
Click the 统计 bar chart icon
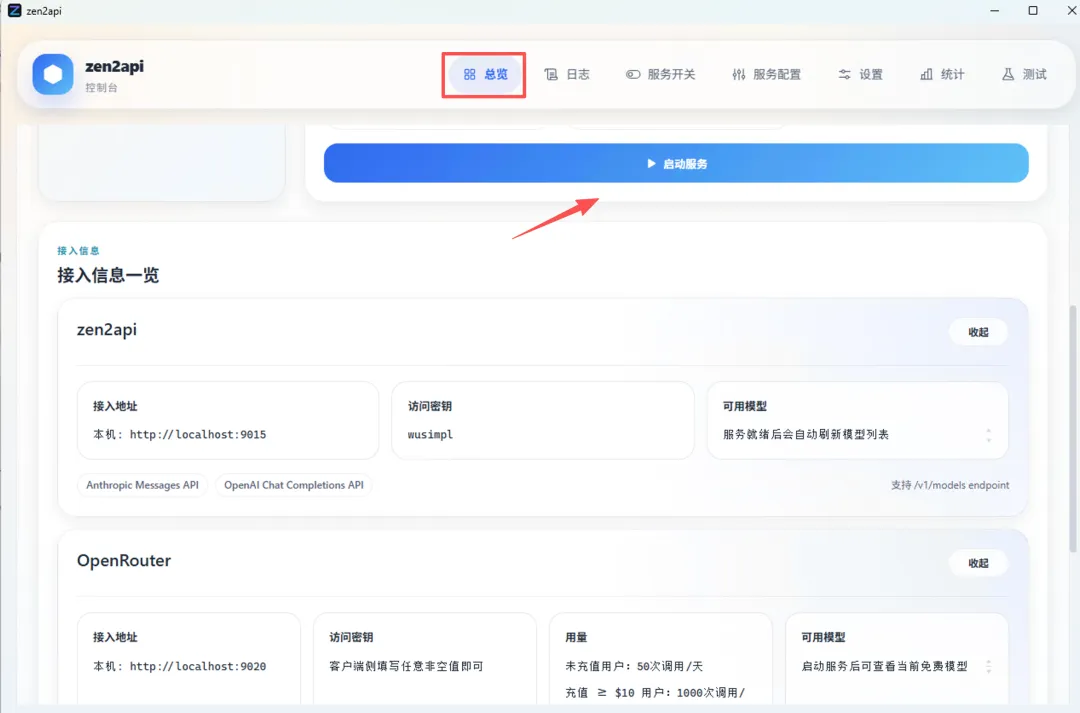(x=926, y=74)
